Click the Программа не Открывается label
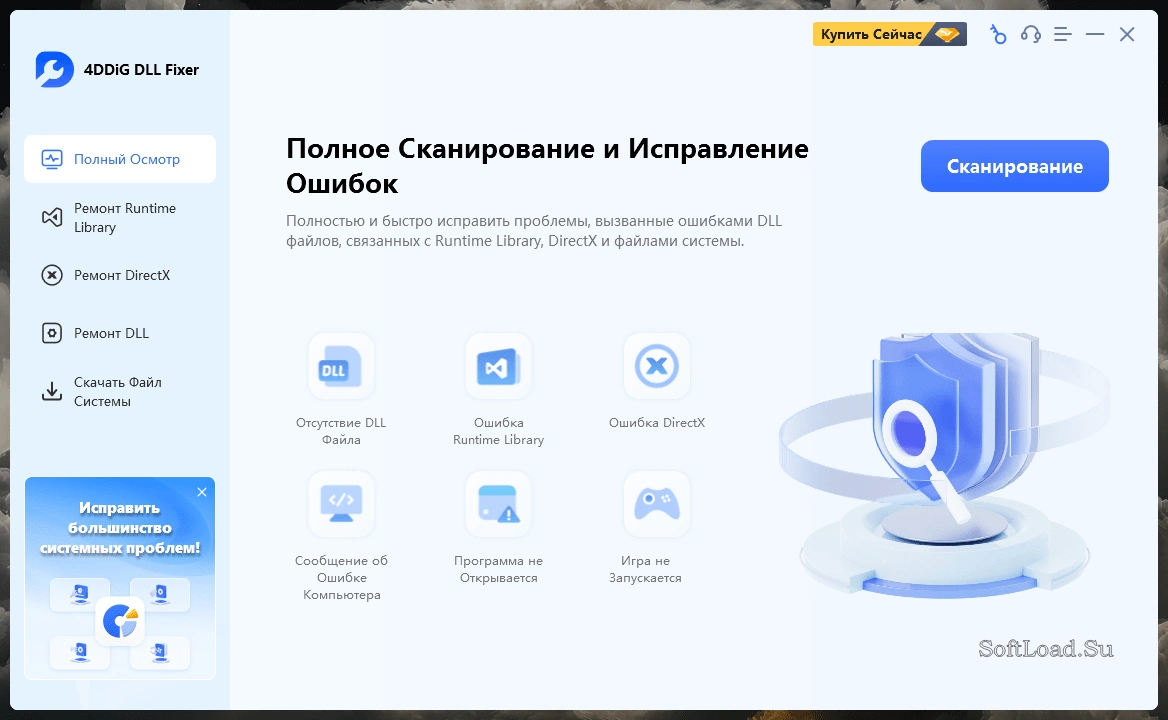This screenshot has height=720, width=1168. [498, 569]
